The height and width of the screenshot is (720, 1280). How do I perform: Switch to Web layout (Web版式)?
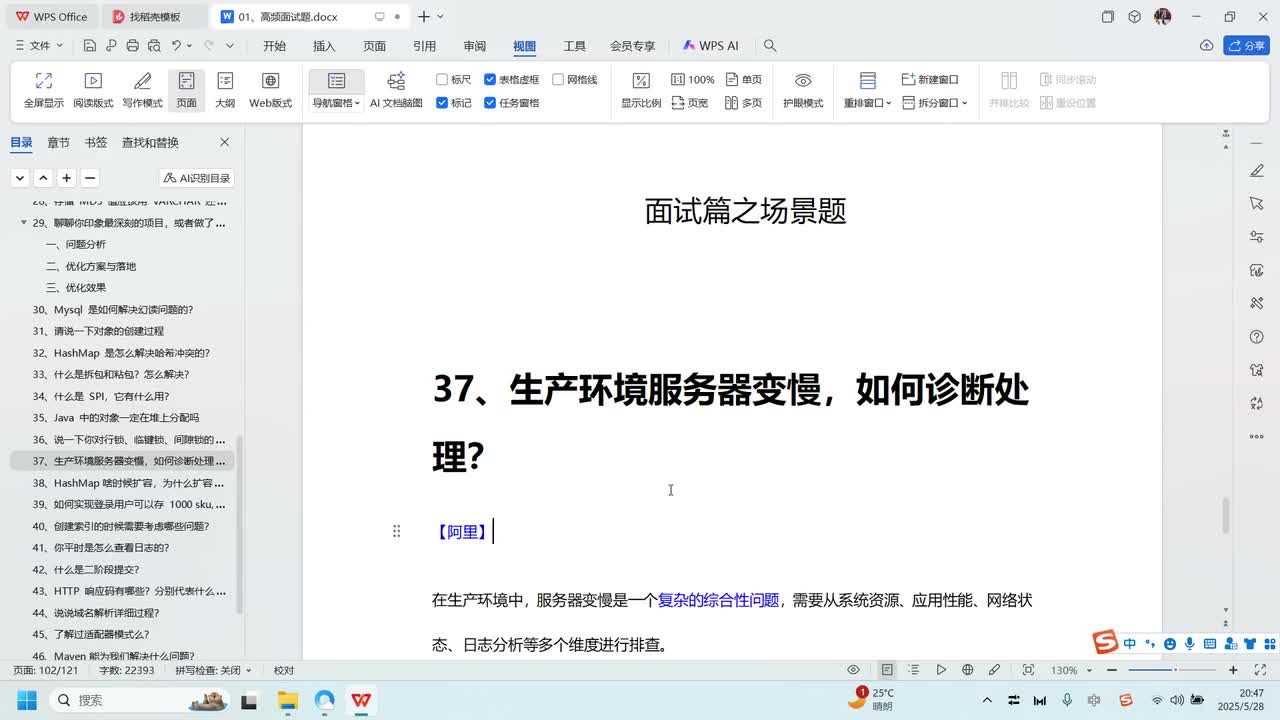(x=270, y=90)
